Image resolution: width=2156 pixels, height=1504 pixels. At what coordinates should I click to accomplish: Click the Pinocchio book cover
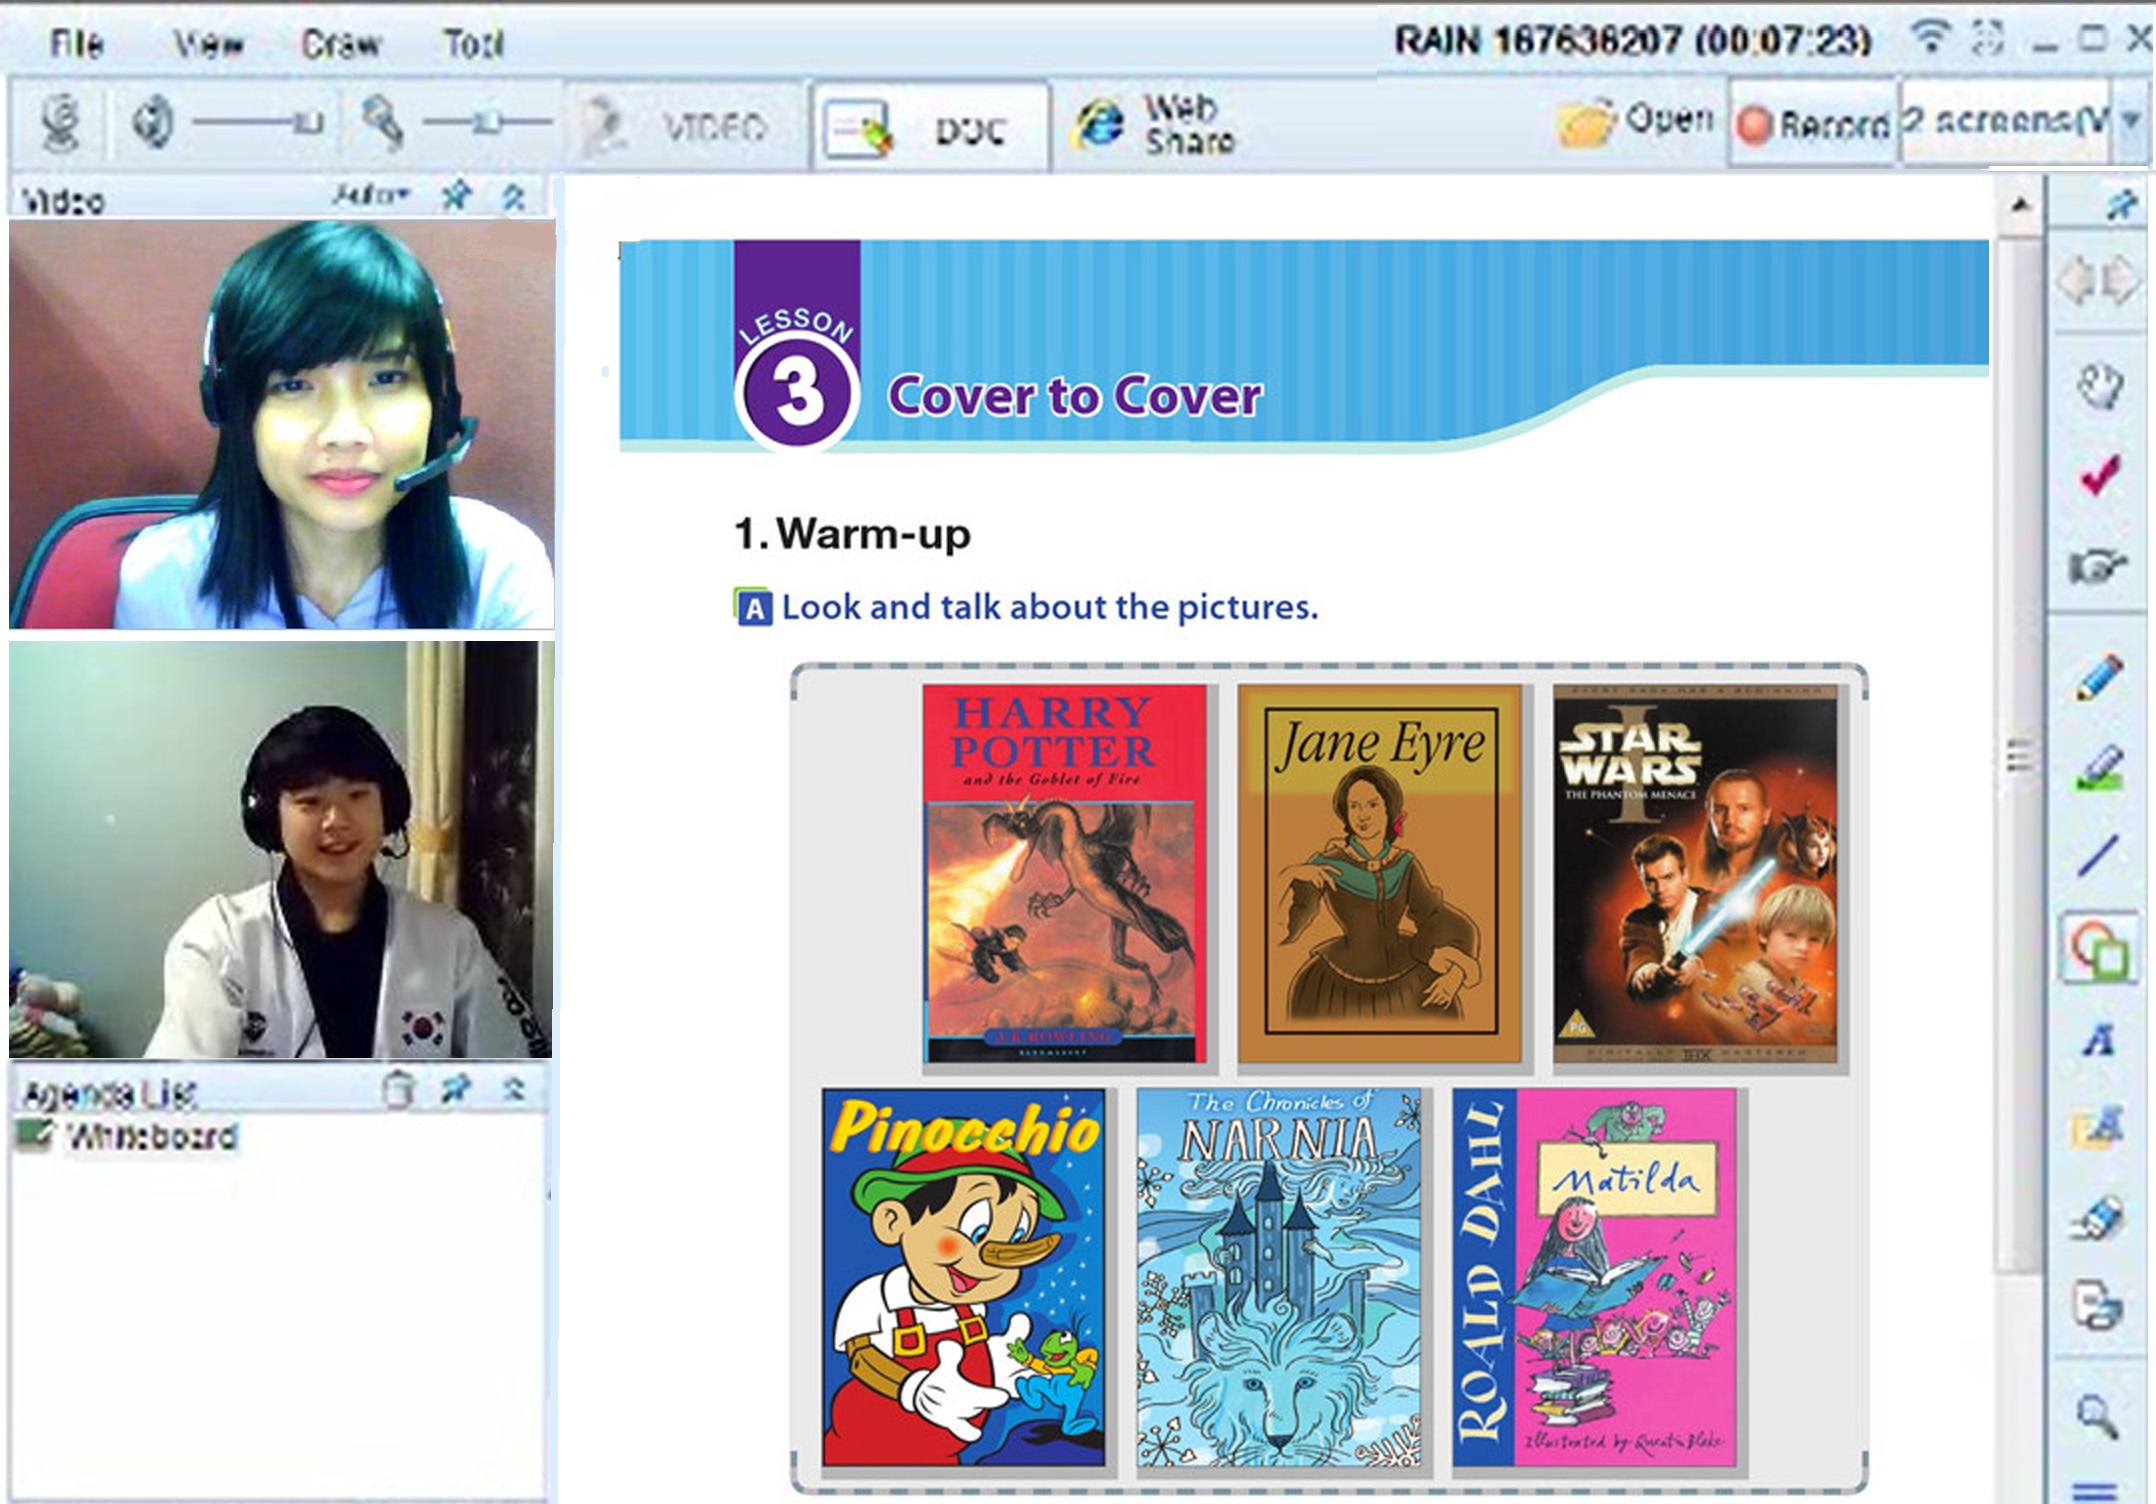(964, 1278)
